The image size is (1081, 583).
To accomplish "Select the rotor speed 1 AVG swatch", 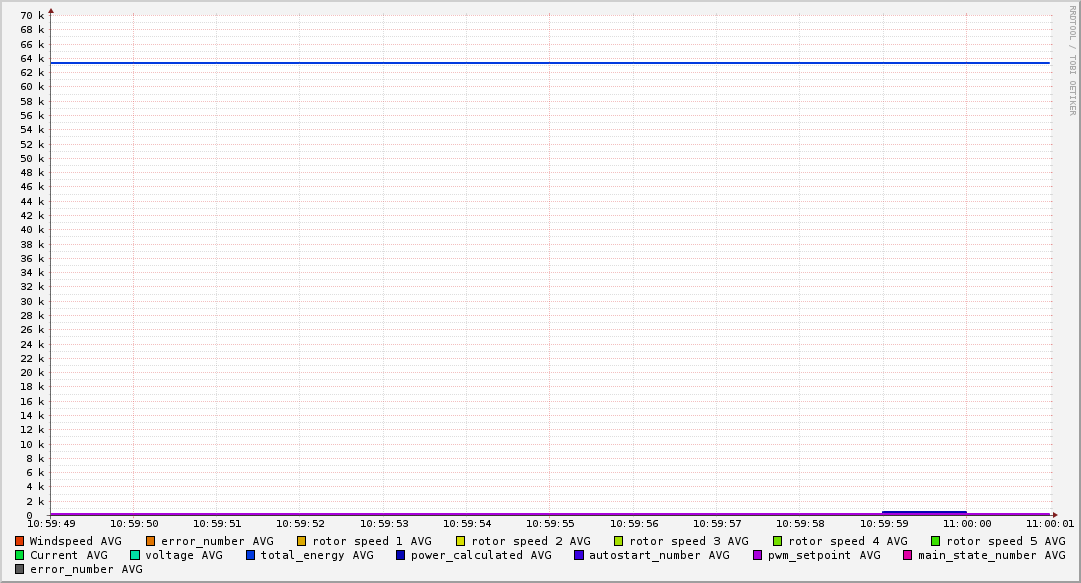I will coord(301,541).
